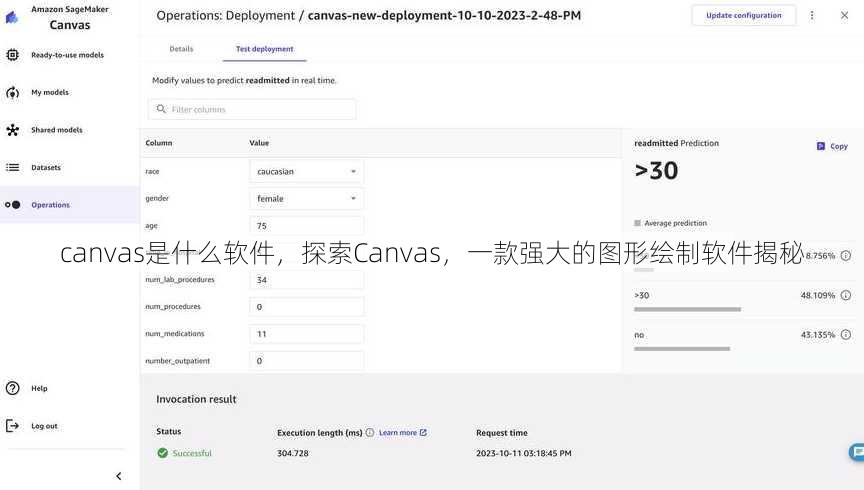The width and height of the screenshot is (864, 490).
Task: Click Log out text
Action: pyautogui.click(x=44, y=426)
